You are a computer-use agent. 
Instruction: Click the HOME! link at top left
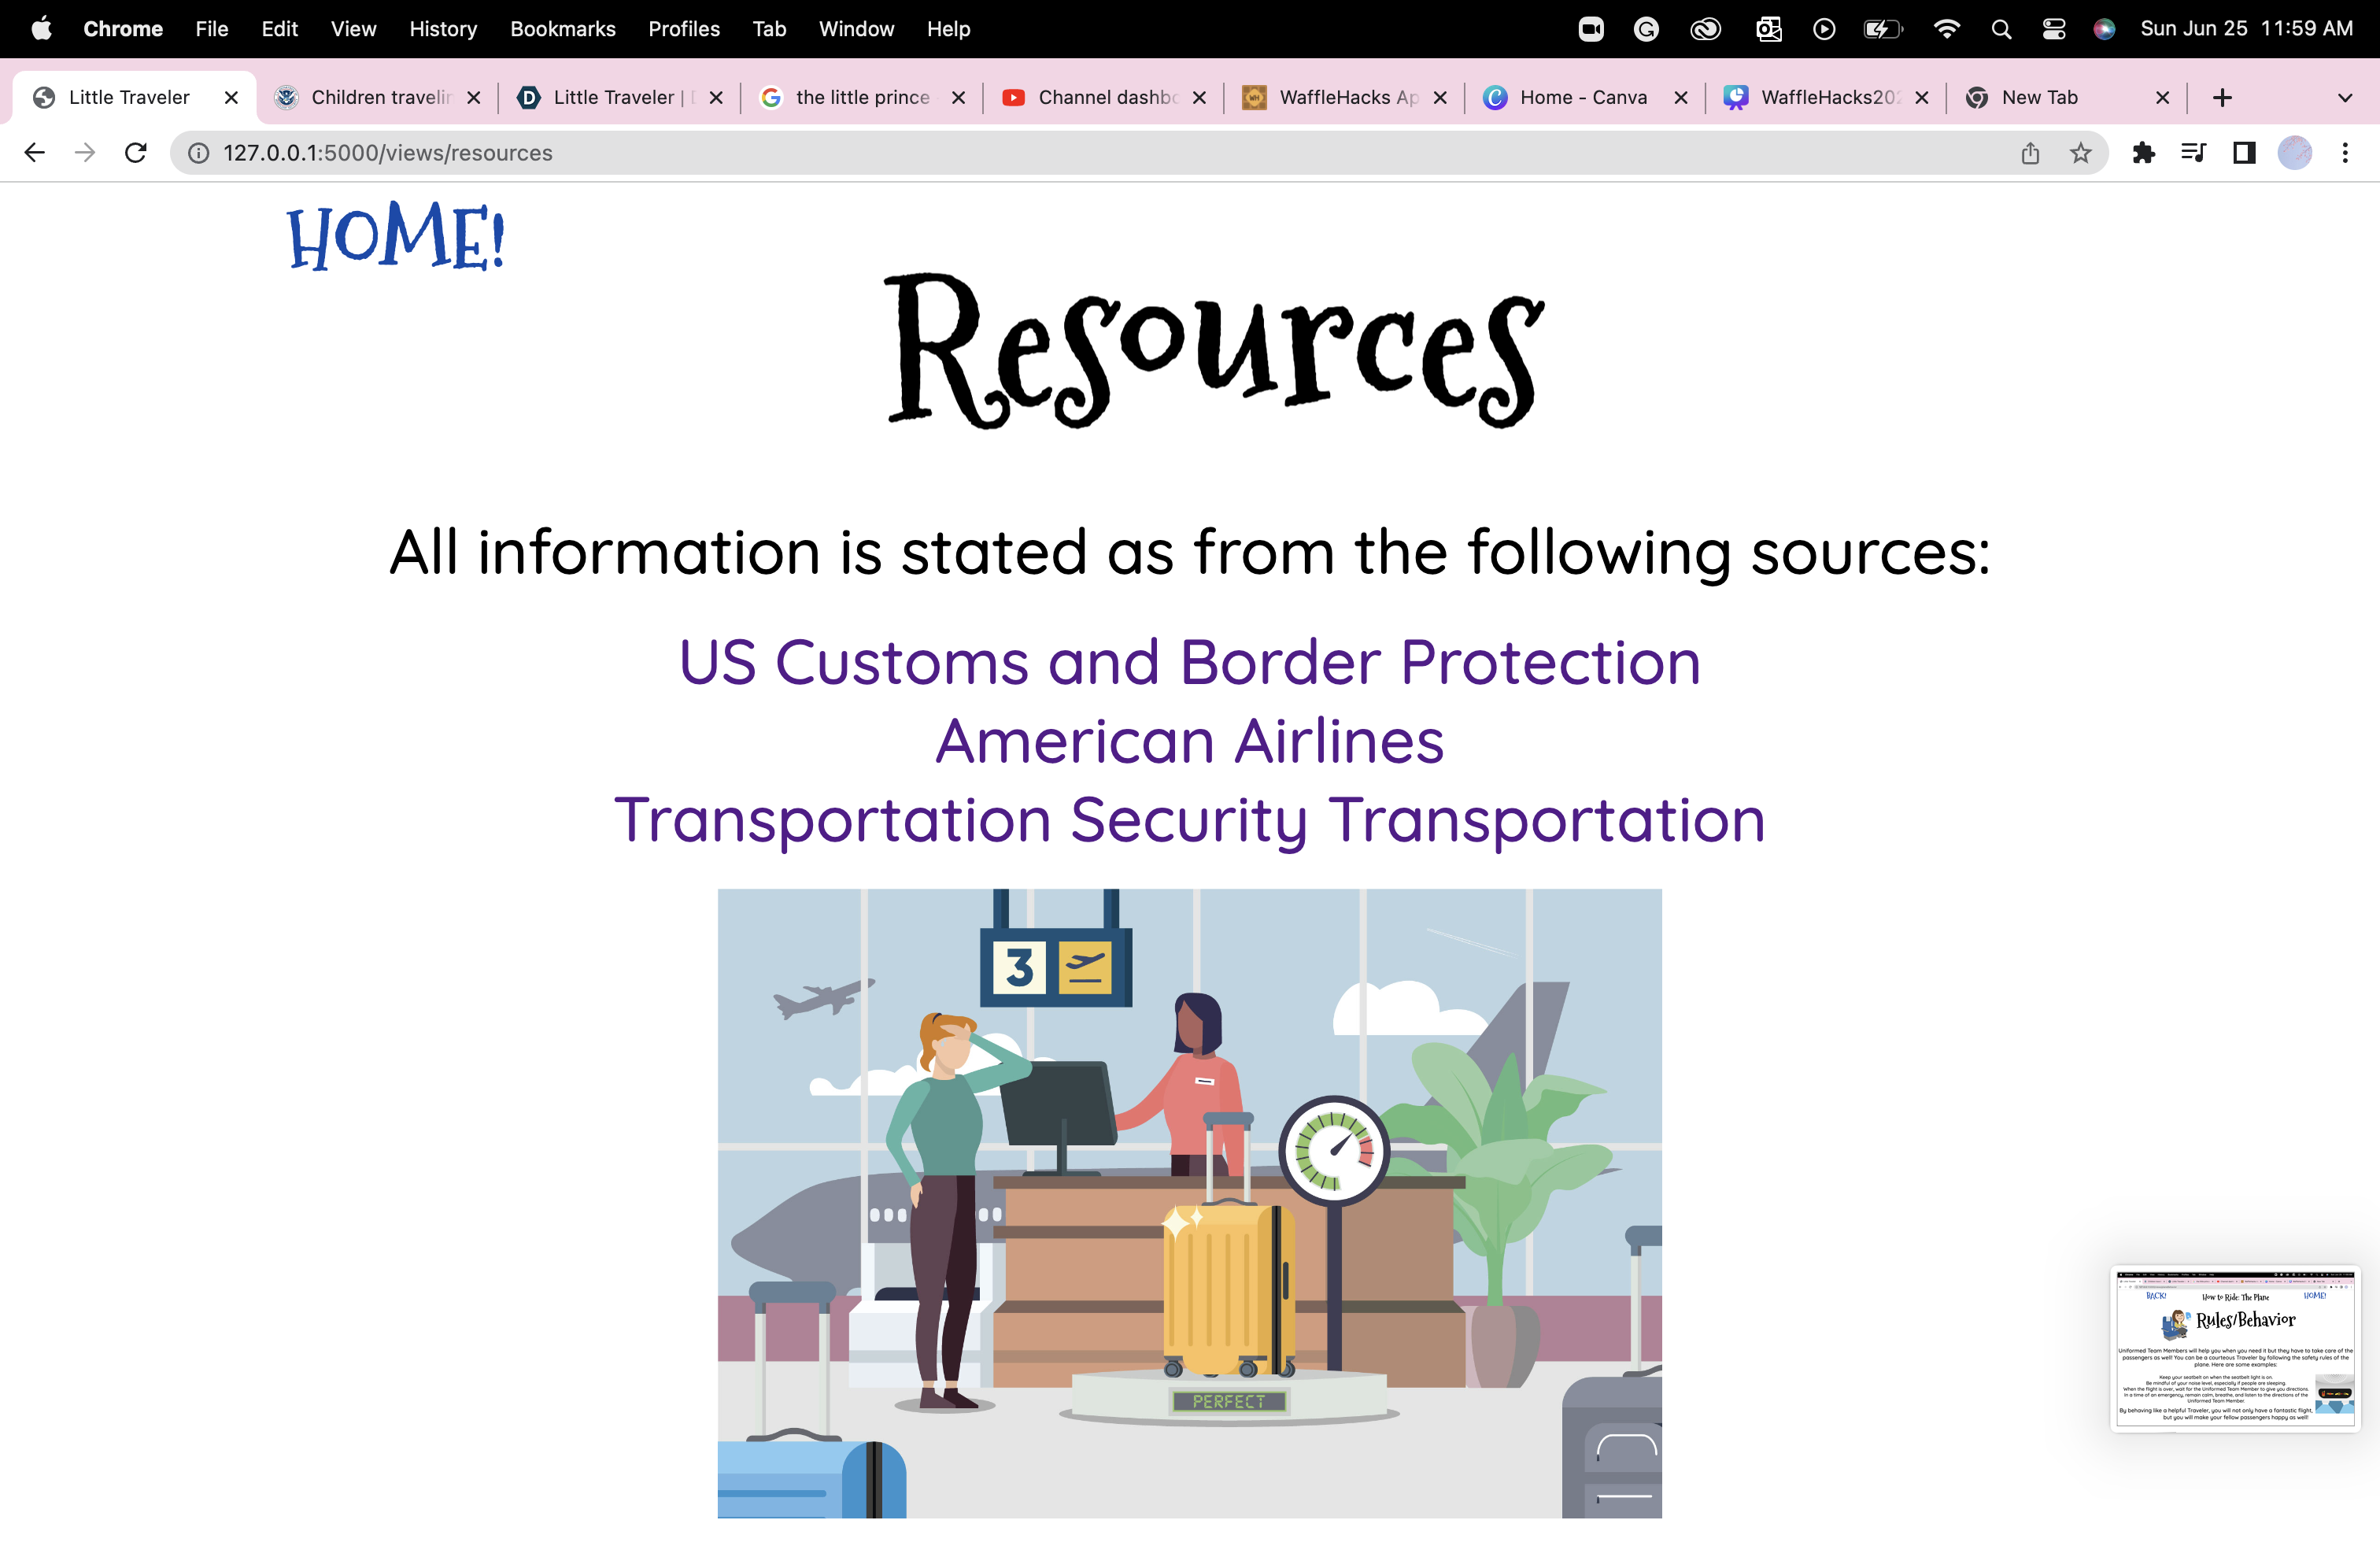coord(396,236)
